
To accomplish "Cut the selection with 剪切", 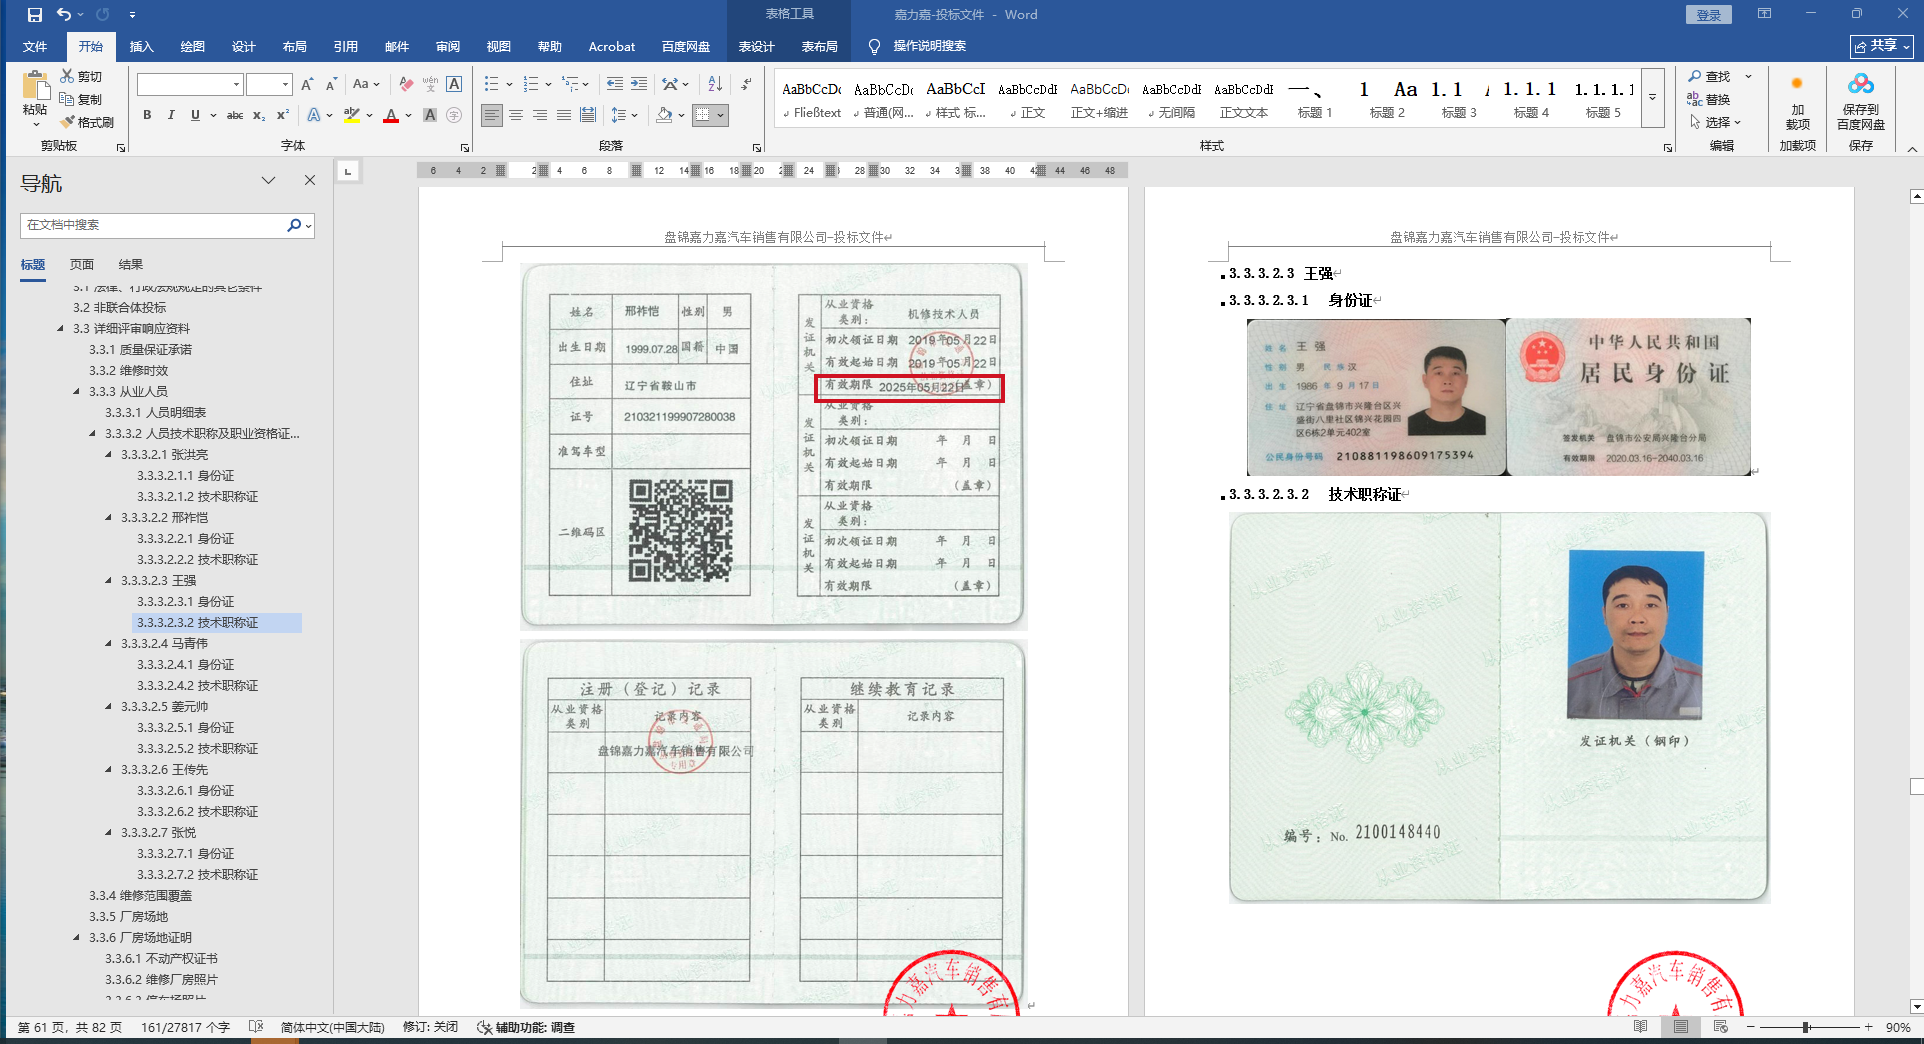I will click(x=81, y=76).
